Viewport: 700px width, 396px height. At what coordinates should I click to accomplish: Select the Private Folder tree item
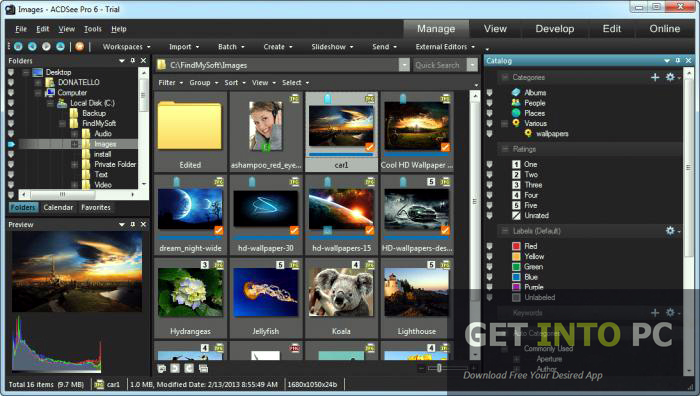point(115,164)
